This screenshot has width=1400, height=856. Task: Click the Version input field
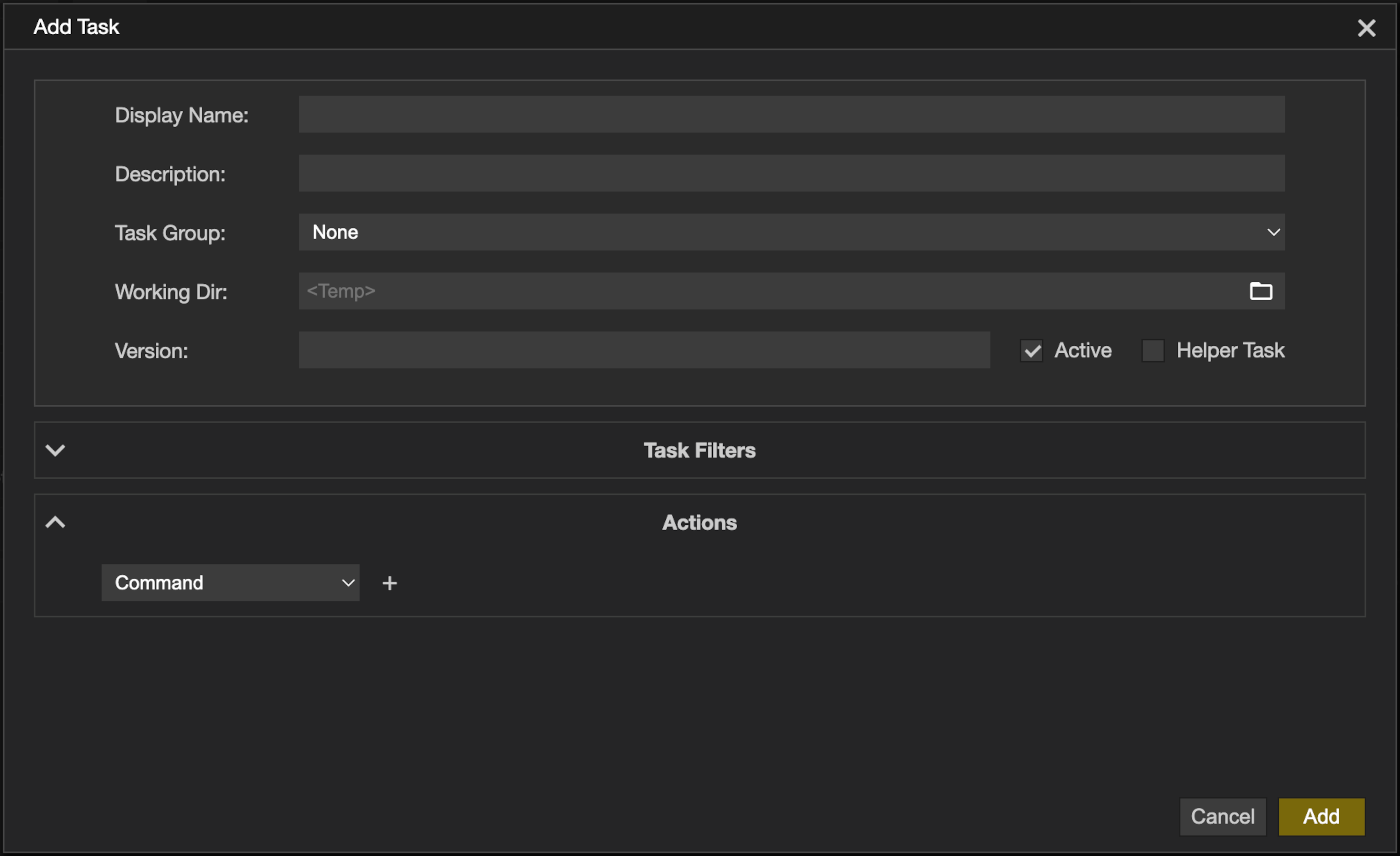pos(644,350)
